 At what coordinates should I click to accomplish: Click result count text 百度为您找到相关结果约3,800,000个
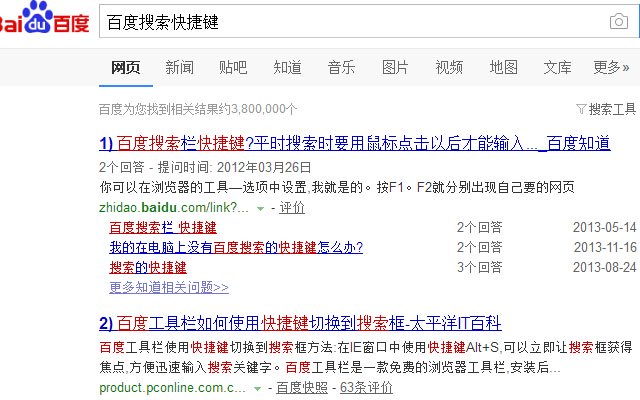[198, 109]
